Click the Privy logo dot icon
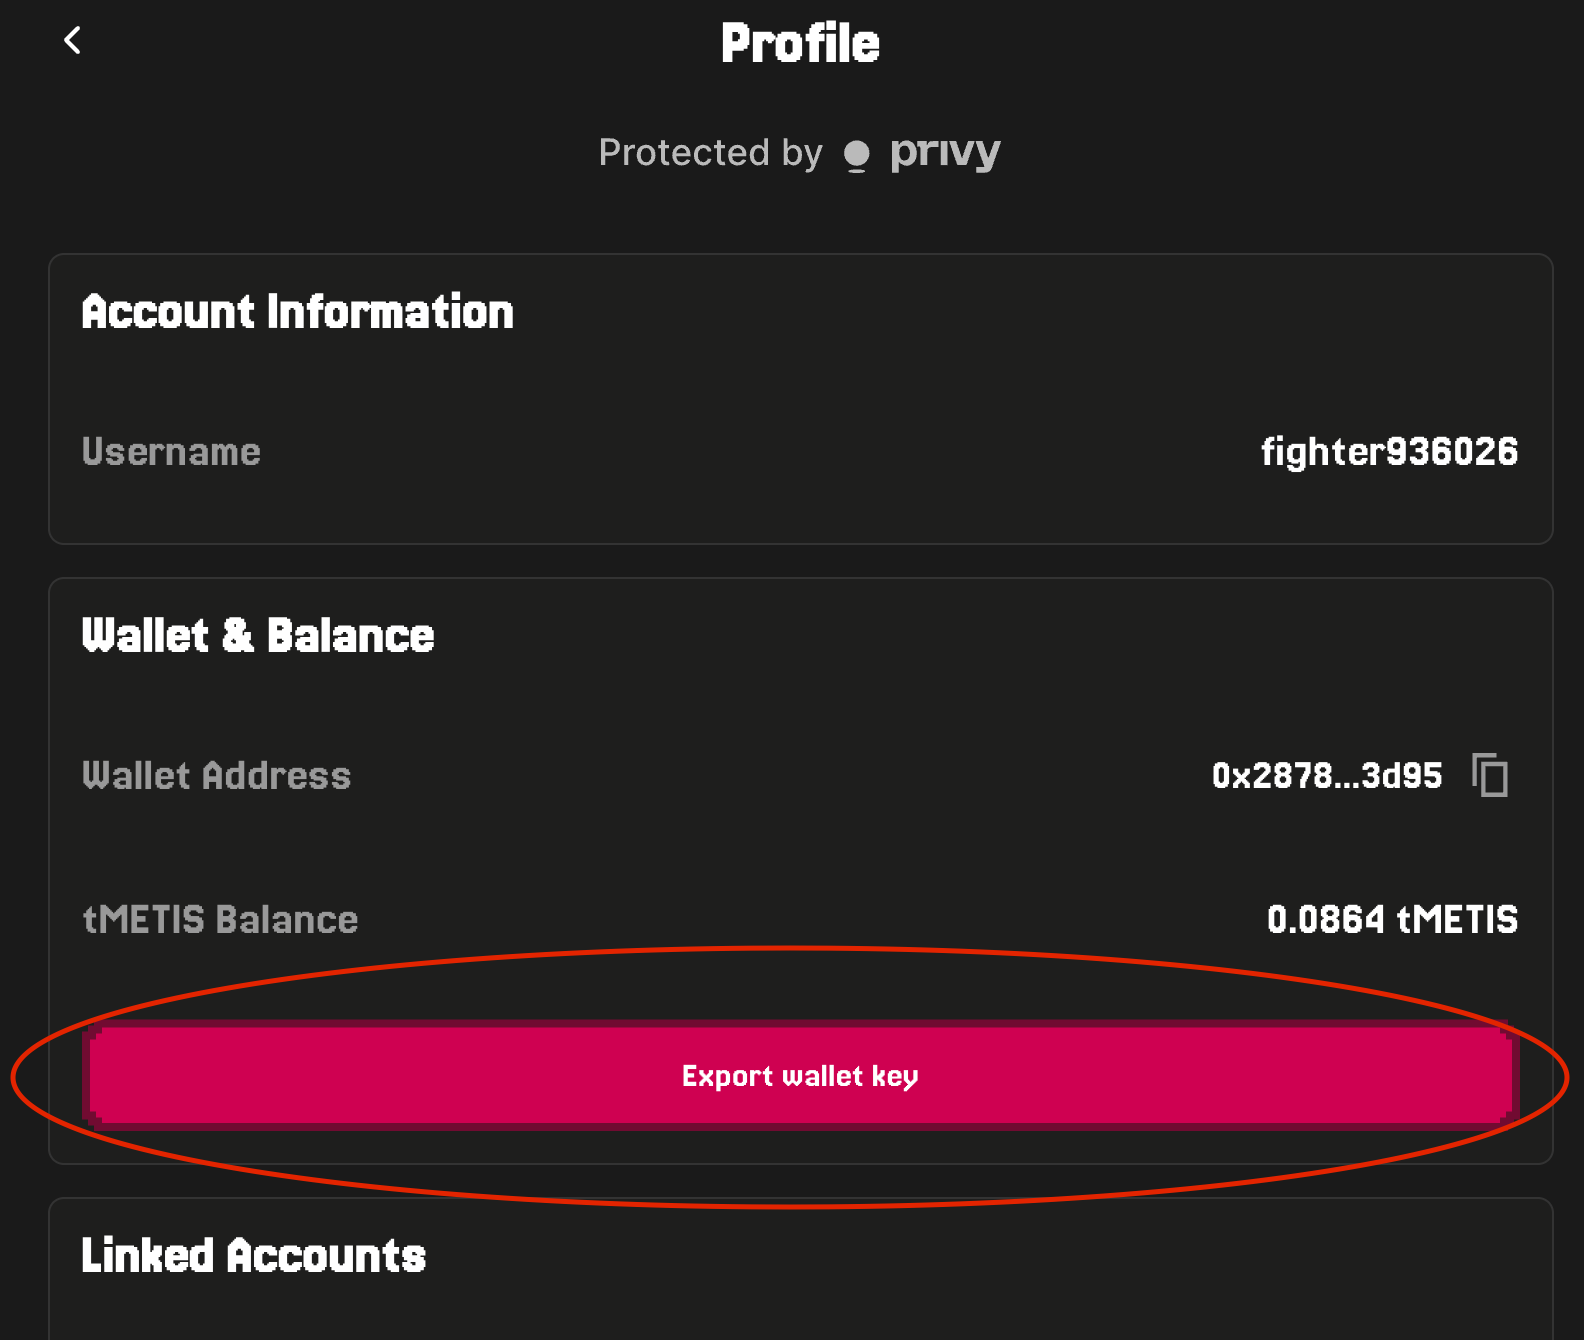Image resolution: width=1584 pixels, height=1340 pixels. (x=857, y=155)
